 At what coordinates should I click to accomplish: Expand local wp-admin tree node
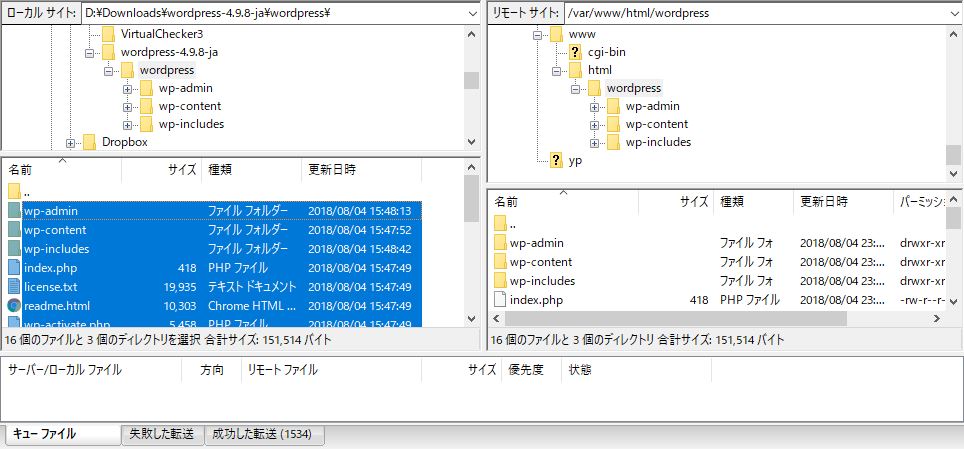(127, 89)
